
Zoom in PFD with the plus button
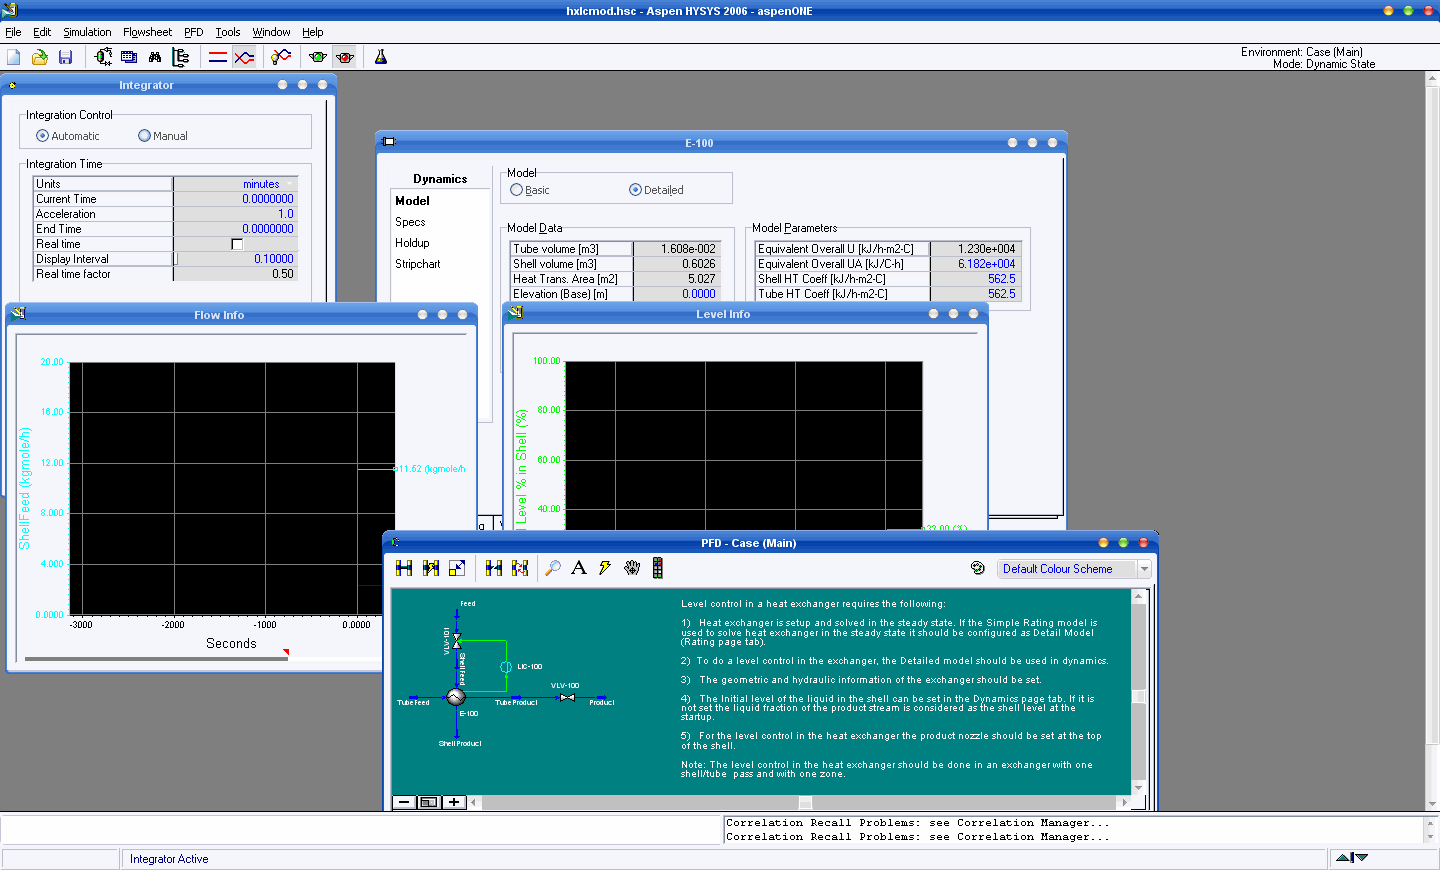click(x=454, y=802)
